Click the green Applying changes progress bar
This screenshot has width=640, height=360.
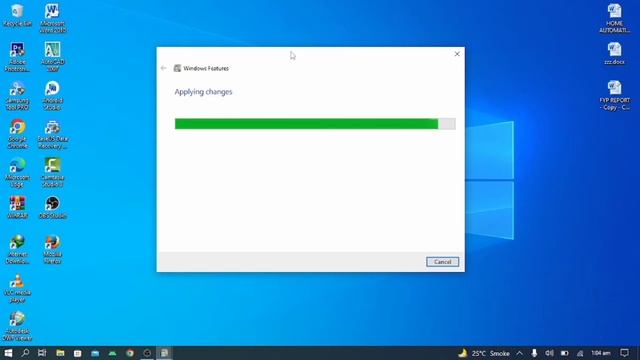315,124
